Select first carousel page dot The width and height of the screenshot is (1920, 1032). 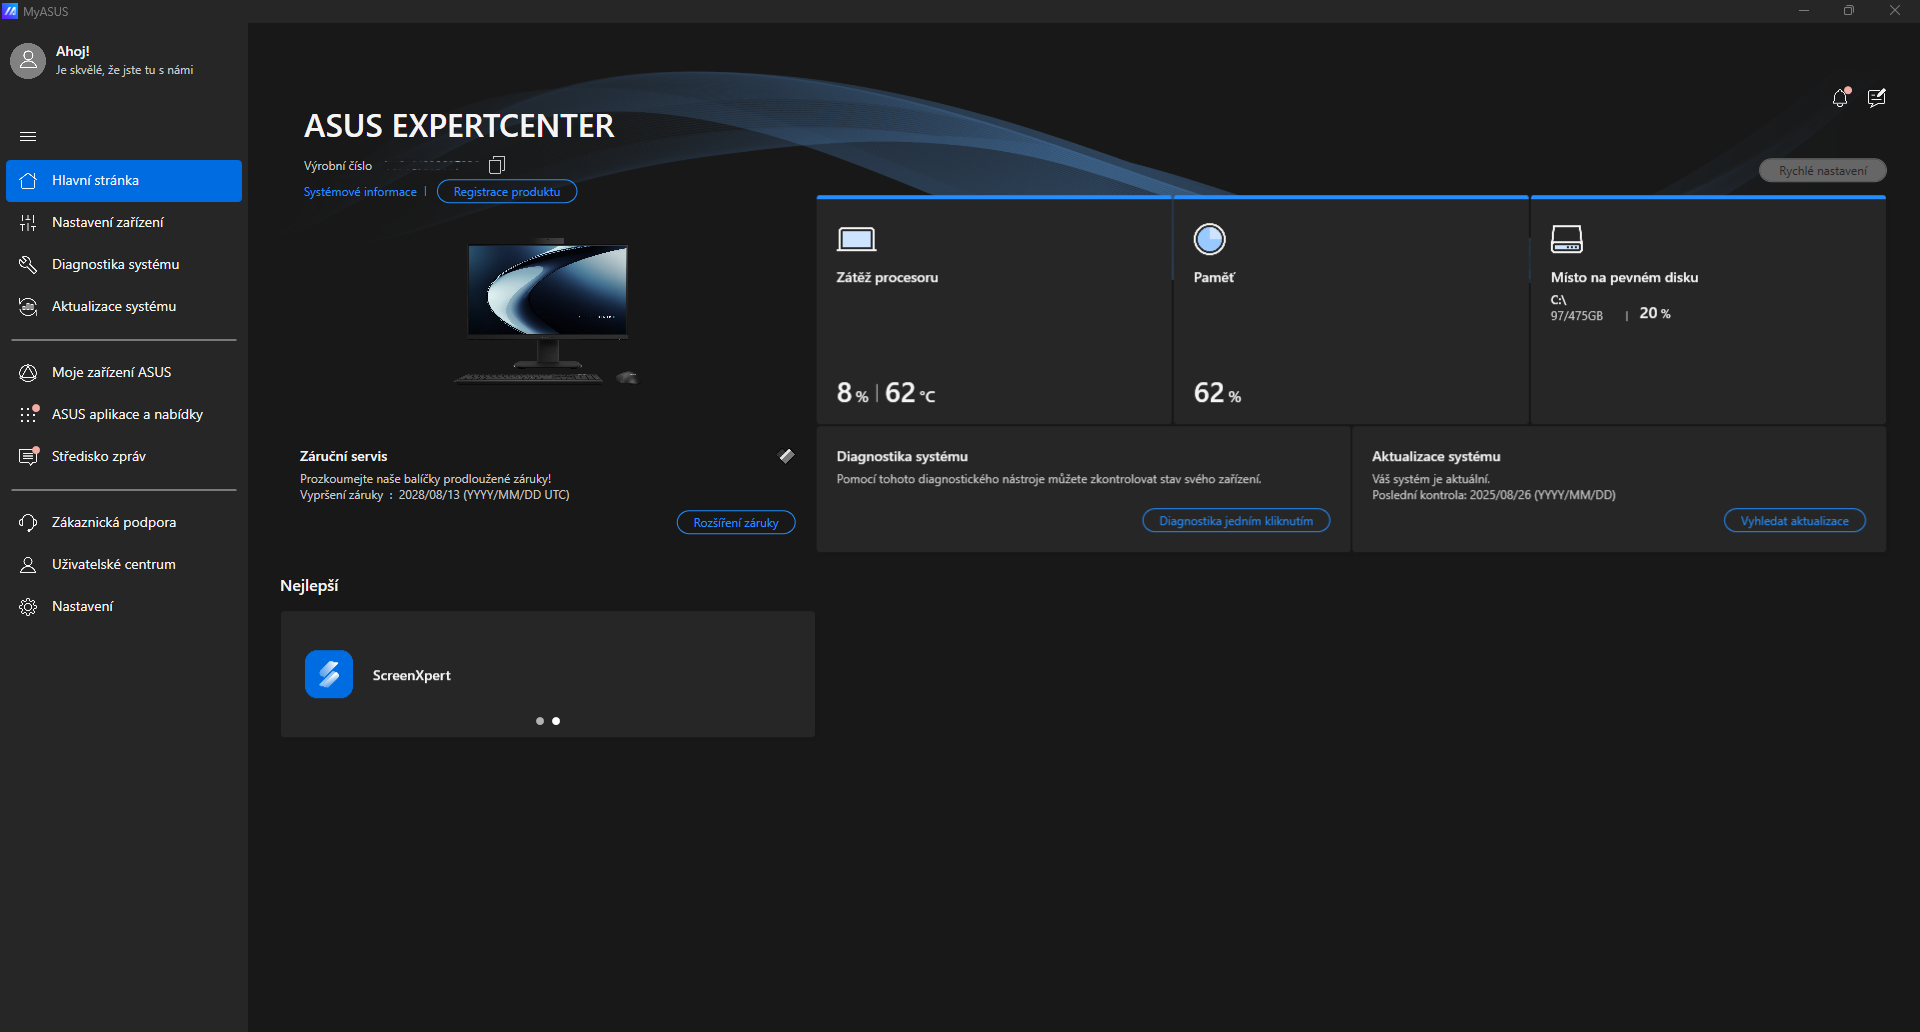coord(540,721)
